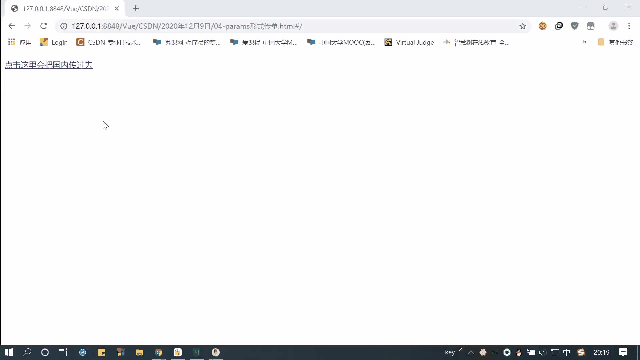Open the volume tray icon
The image size is (640, 360).
[x=542, y=352]
